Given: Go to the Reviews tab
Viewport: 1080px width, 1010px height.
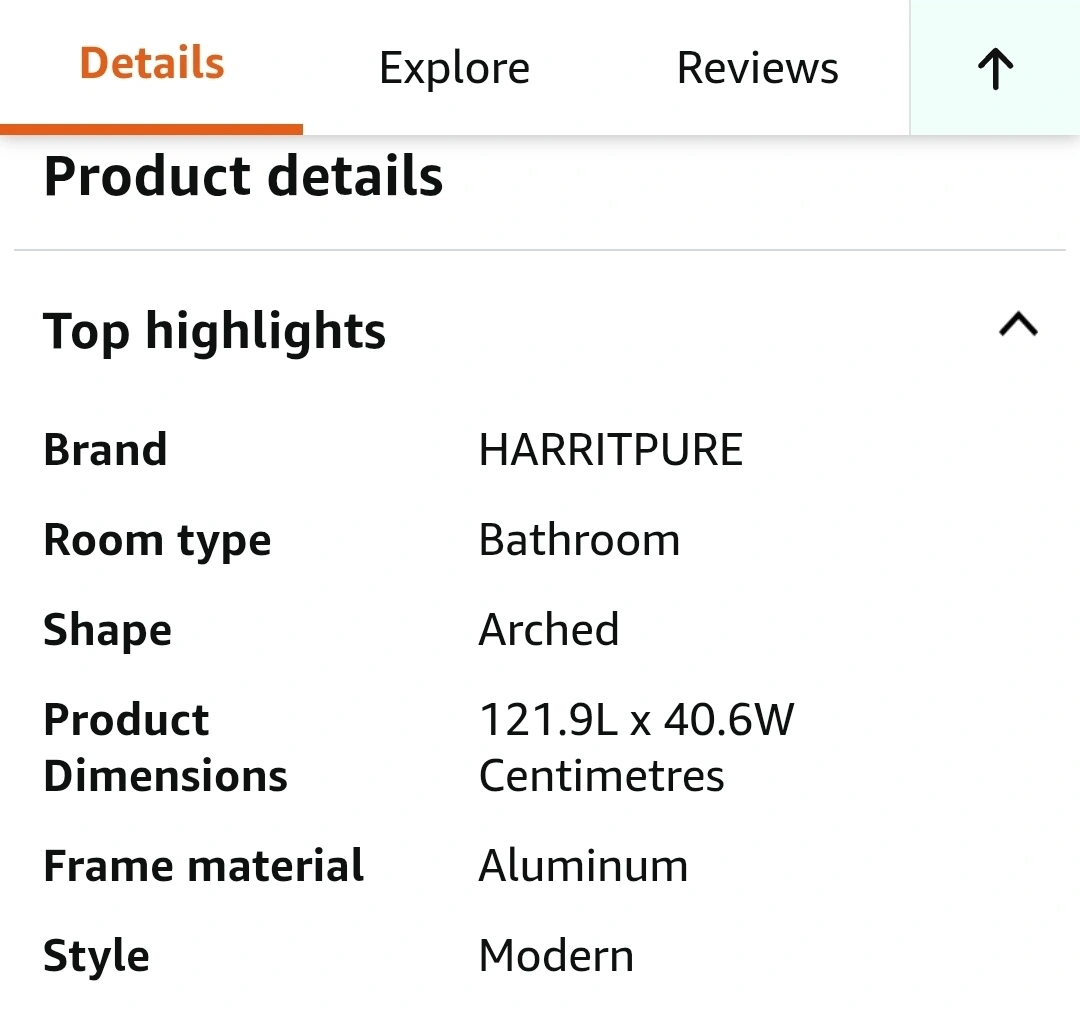Looking at the screenshot, I should pyautogui.click(x=757, y=69).
